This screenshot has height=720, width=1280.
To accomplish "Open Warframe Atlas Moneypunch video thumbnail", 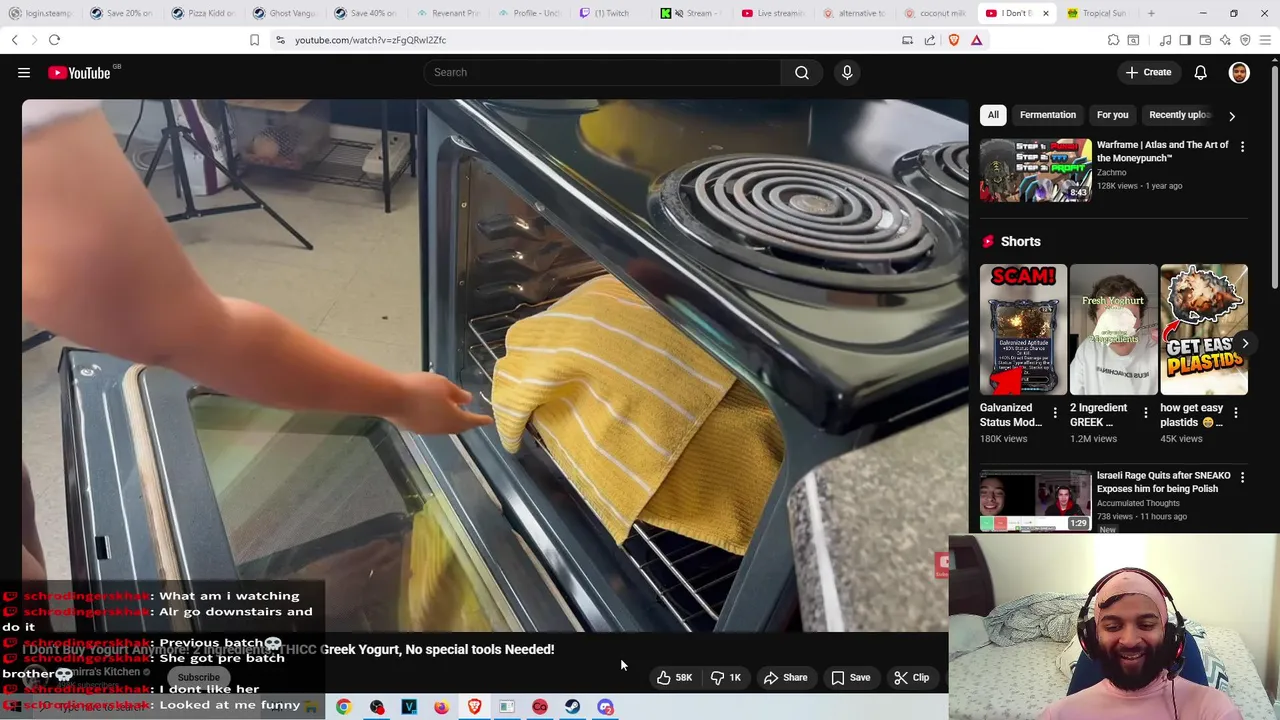I will (x=1035, y=170).
